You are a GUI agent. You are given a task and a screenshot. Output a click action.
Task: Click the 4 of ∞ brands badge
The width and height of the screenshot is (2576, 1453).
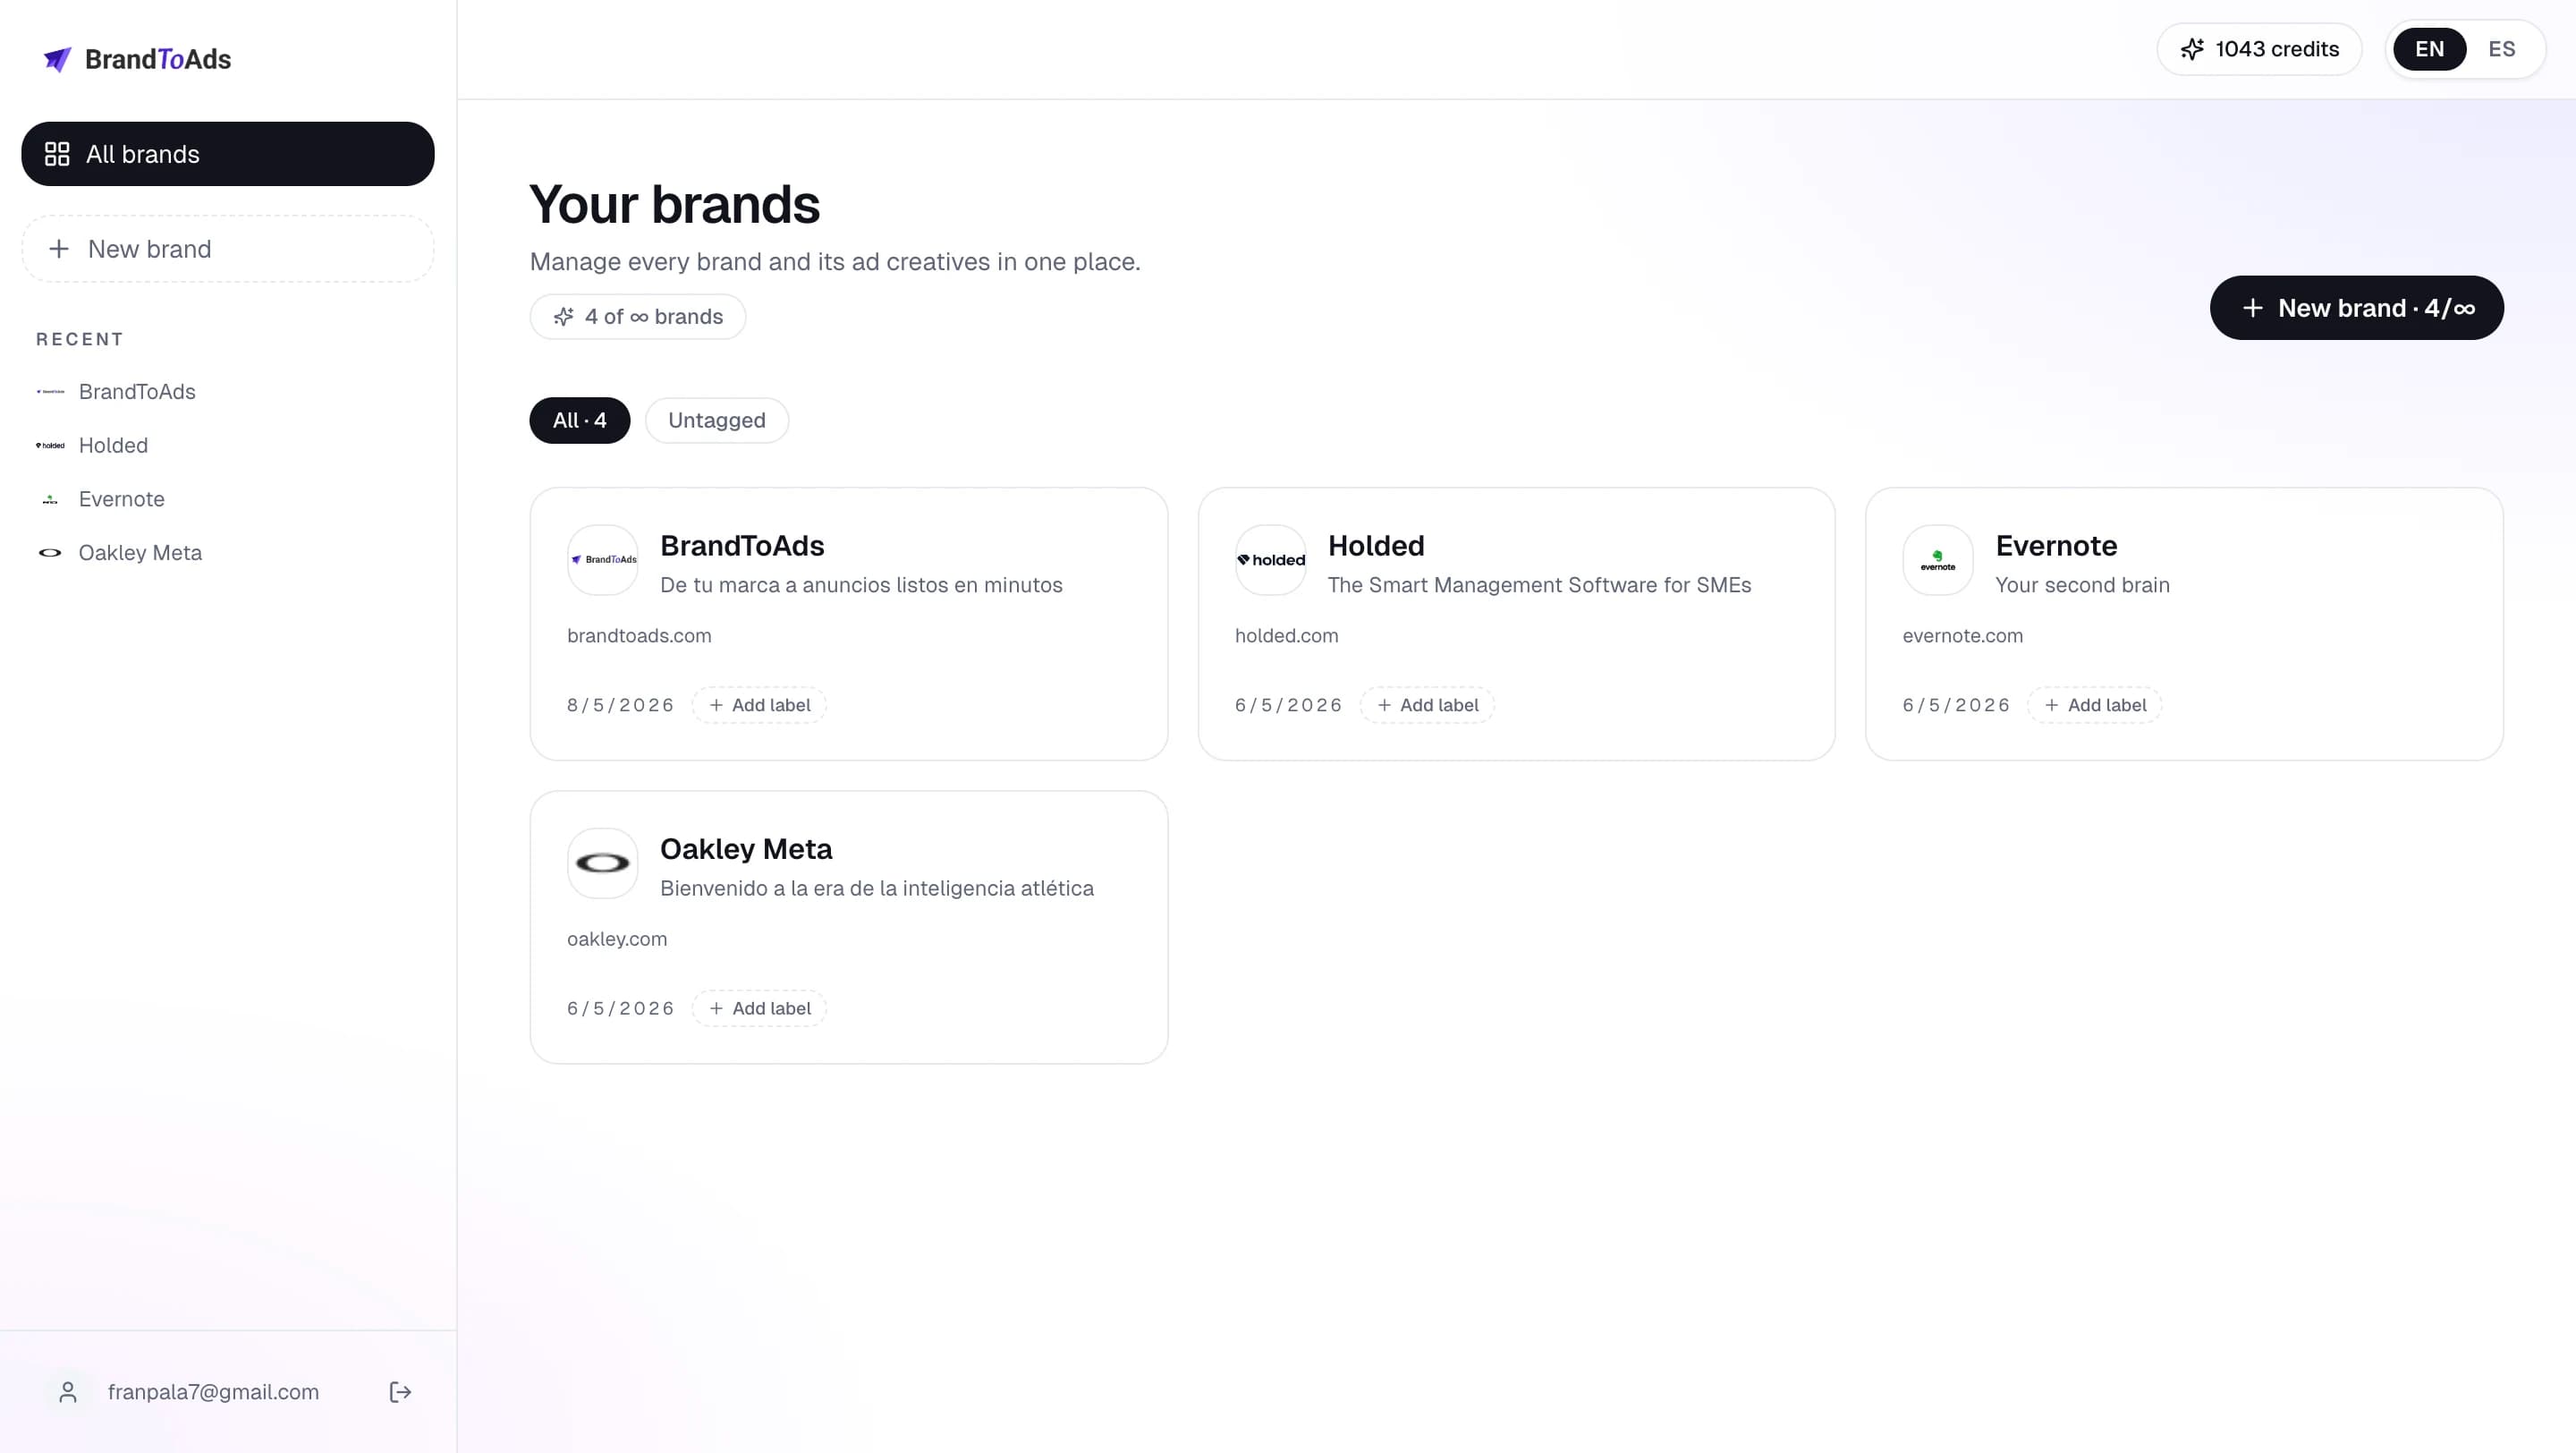(x=638, y=317)
